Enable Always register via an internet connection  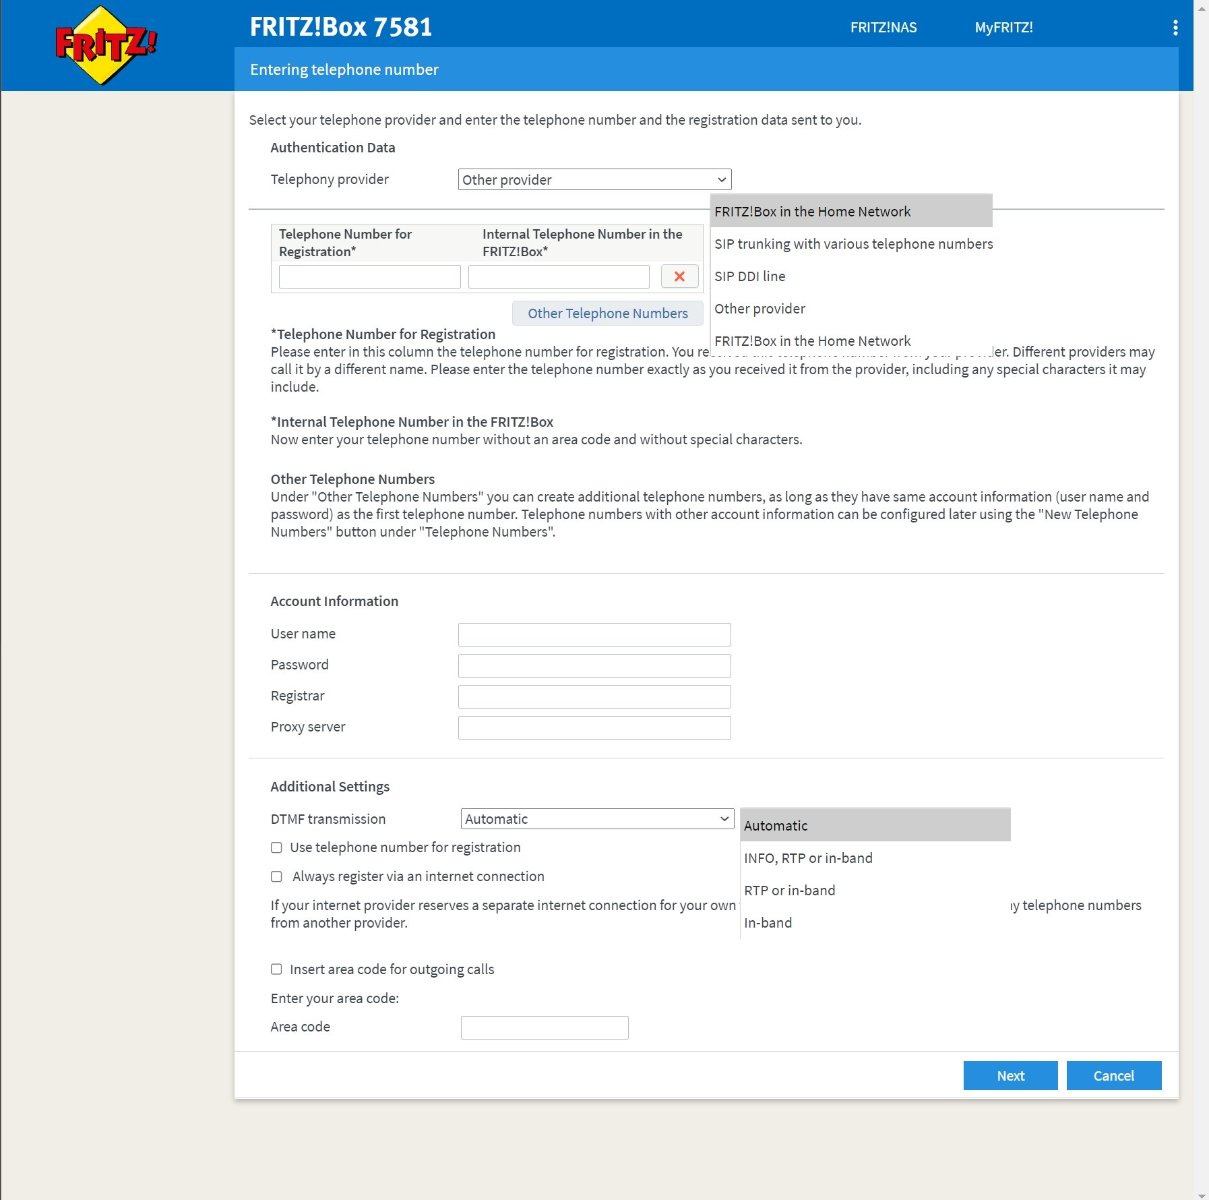click(277, 877)
